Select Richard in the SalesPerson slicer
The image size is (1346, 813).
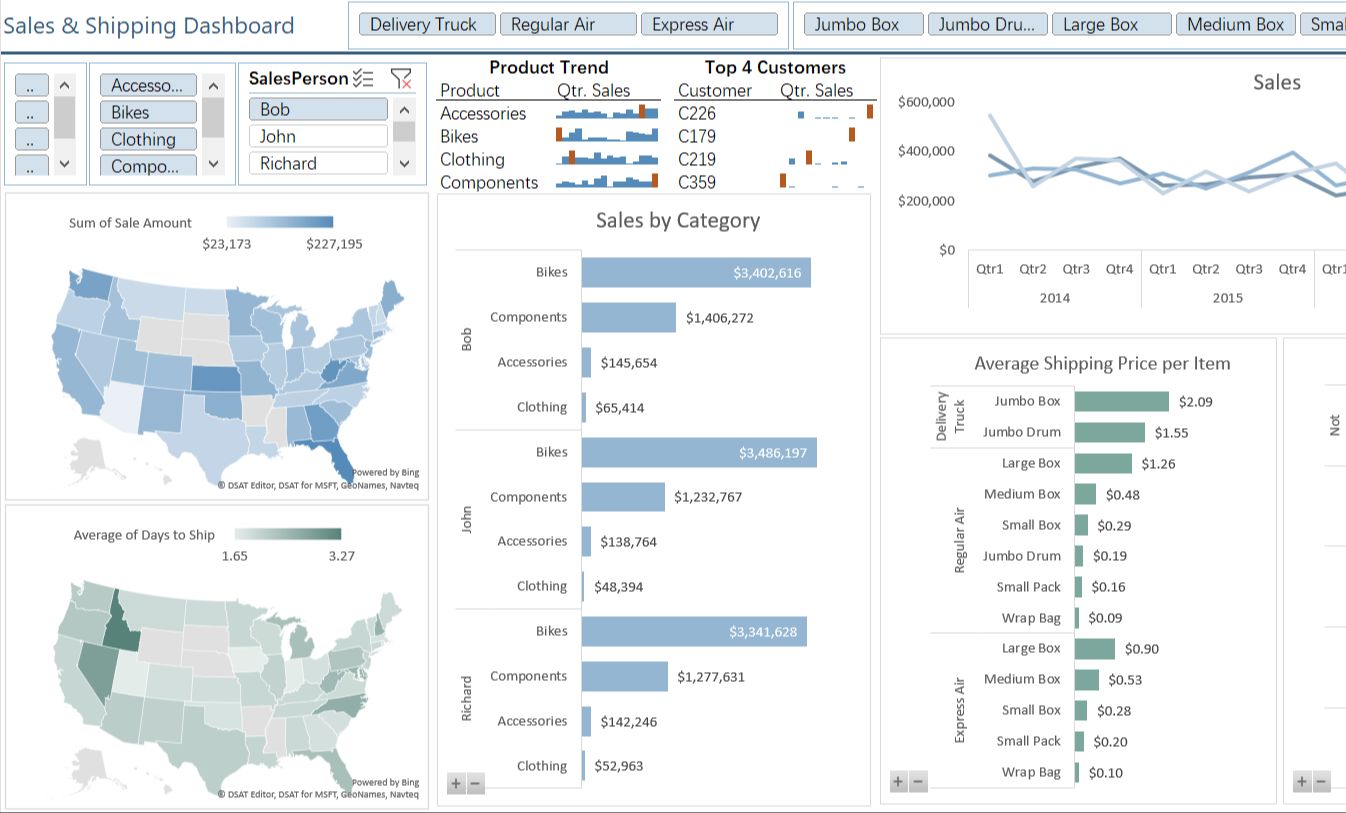click(318, 163)
